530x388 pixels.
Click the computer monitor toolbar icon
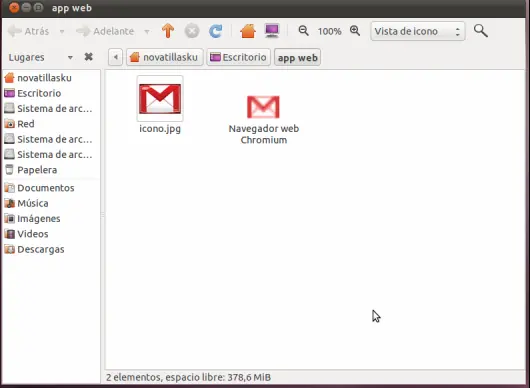pos(272,31)
